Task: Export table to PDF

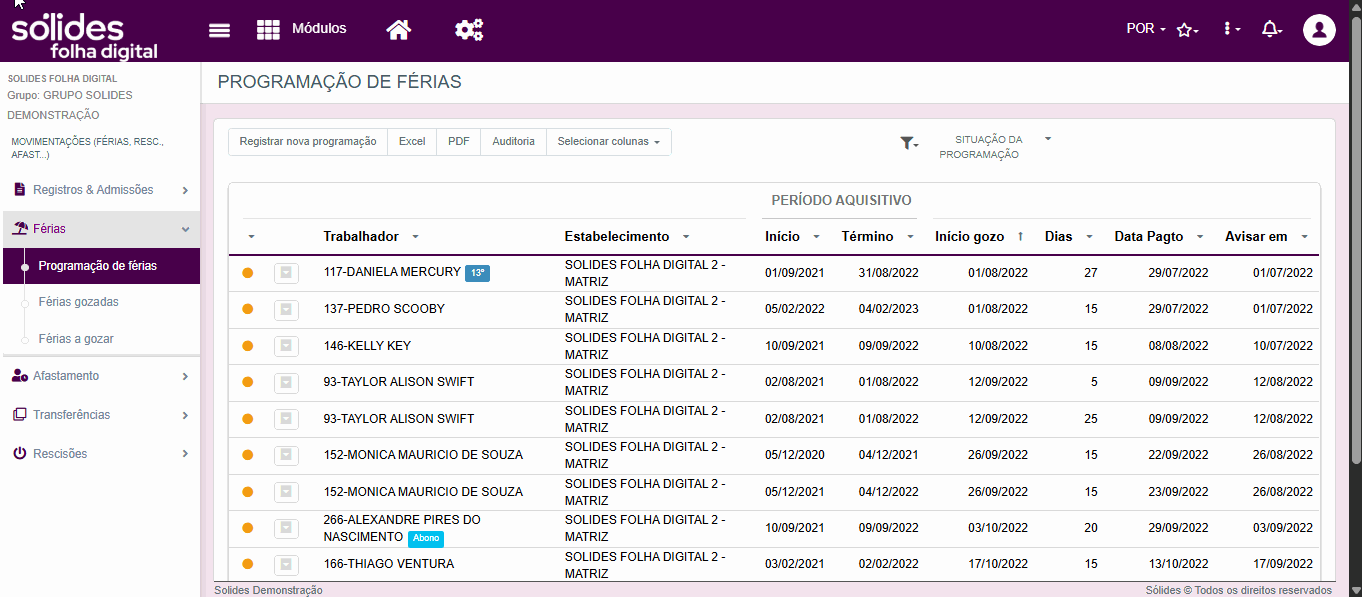Action: (x=459, y=142)
